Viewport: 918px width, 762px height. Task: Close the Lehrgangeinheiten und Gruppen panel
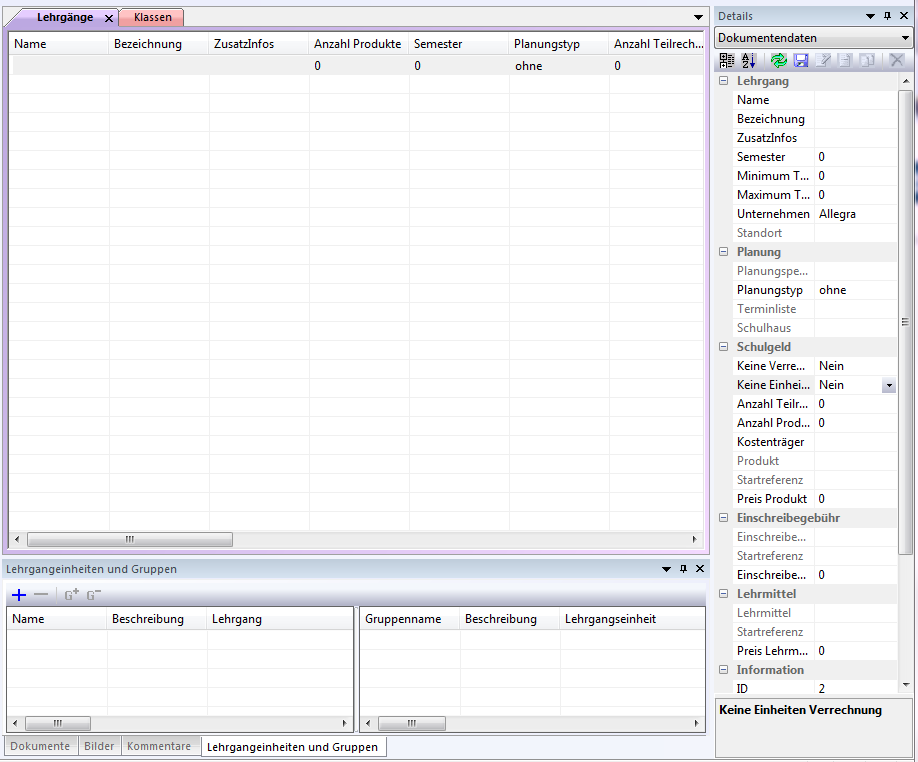pos(699,569)
